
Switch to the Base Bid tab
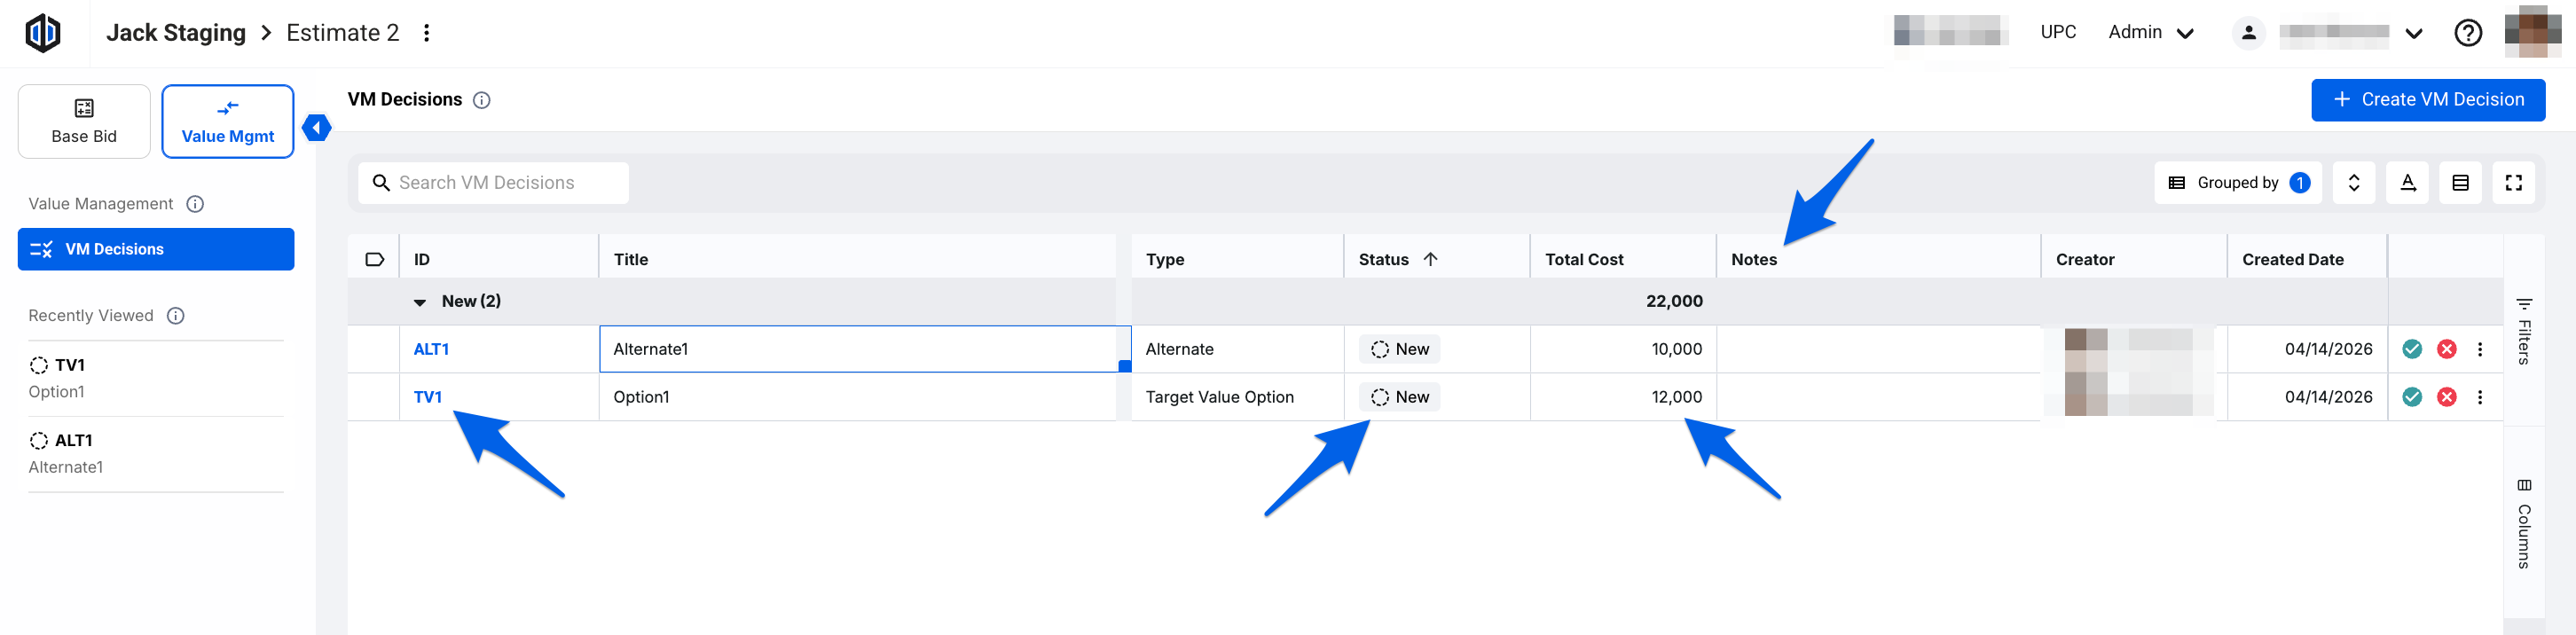pos(84,122)
